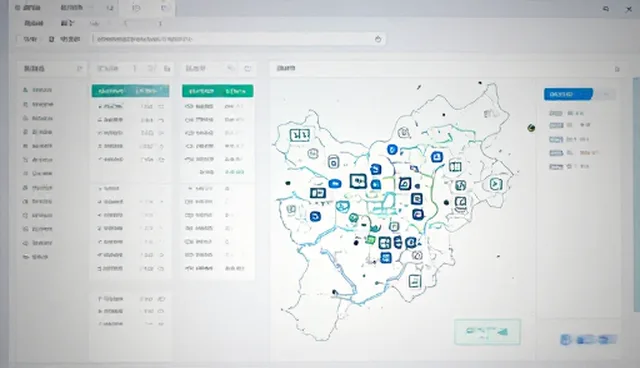Click the teal-outlined button below the map
The height and width of the screenshot is (368, 640).
[x=487, y=332]
